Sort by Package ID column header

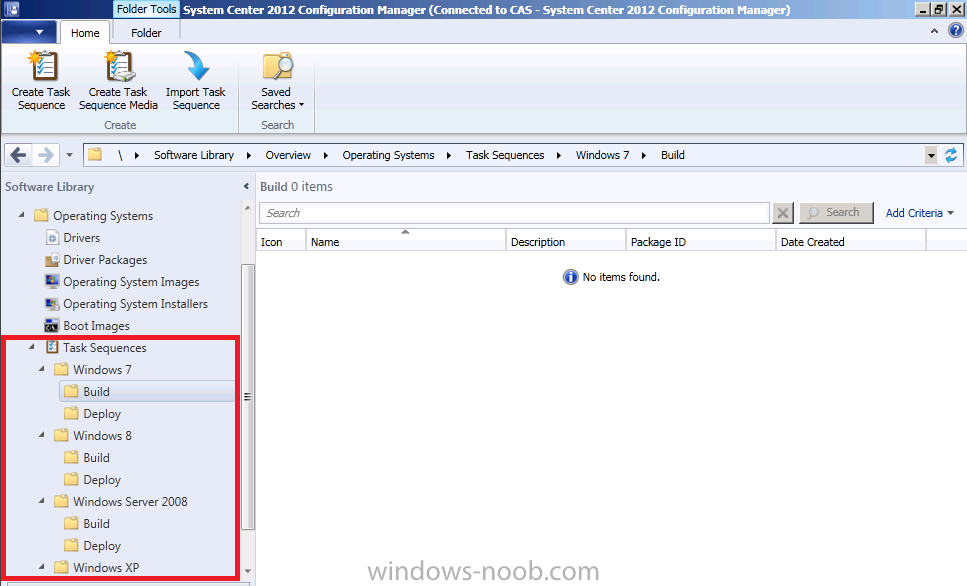click(701, 242)
